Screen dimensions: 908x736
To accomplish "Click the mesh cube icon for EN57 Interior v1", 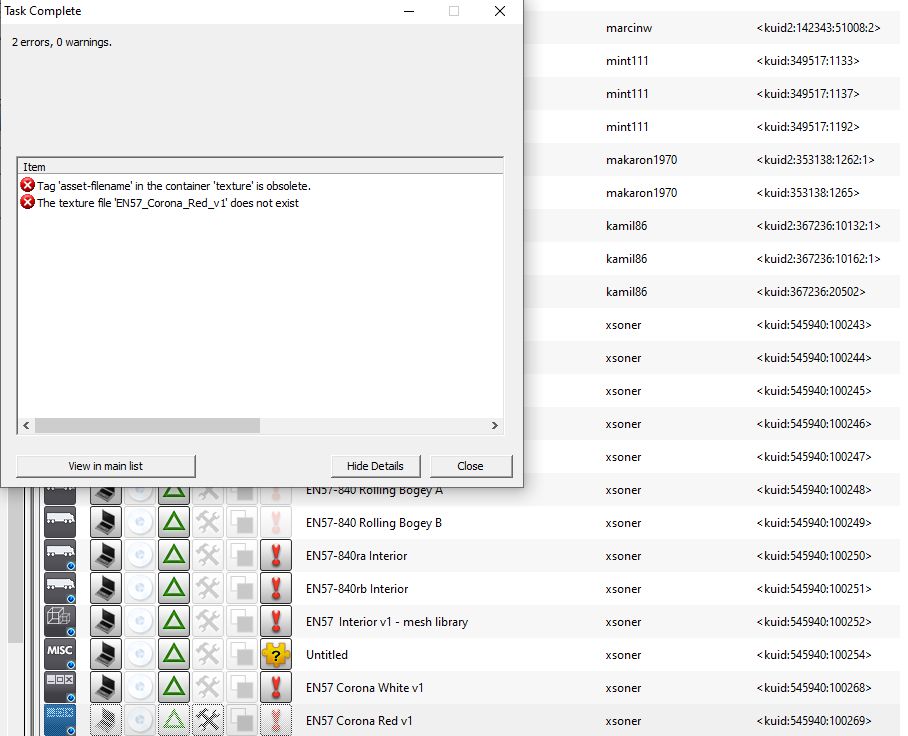I will pyautogui.click(x=60, y=622).
